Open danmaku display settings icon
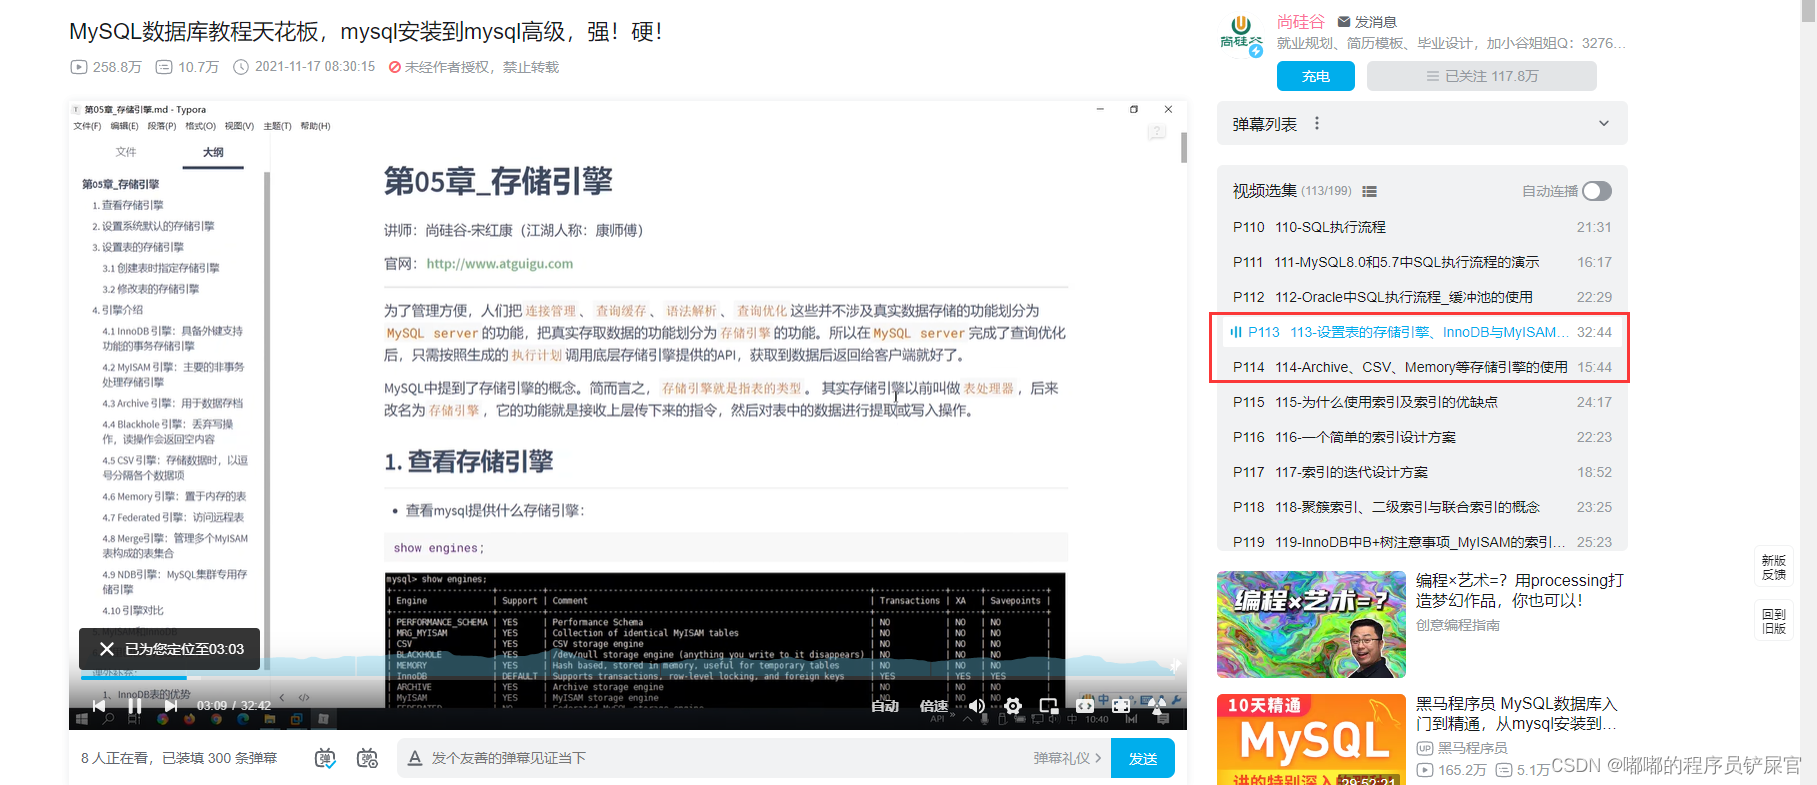The image size is (1817, 785). pos(367,758)
